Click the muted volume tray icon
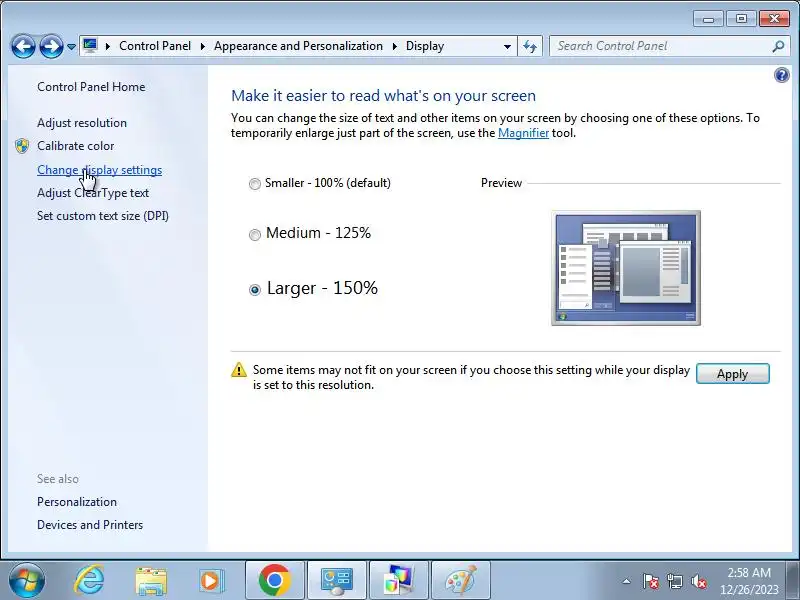 point(698,581)
